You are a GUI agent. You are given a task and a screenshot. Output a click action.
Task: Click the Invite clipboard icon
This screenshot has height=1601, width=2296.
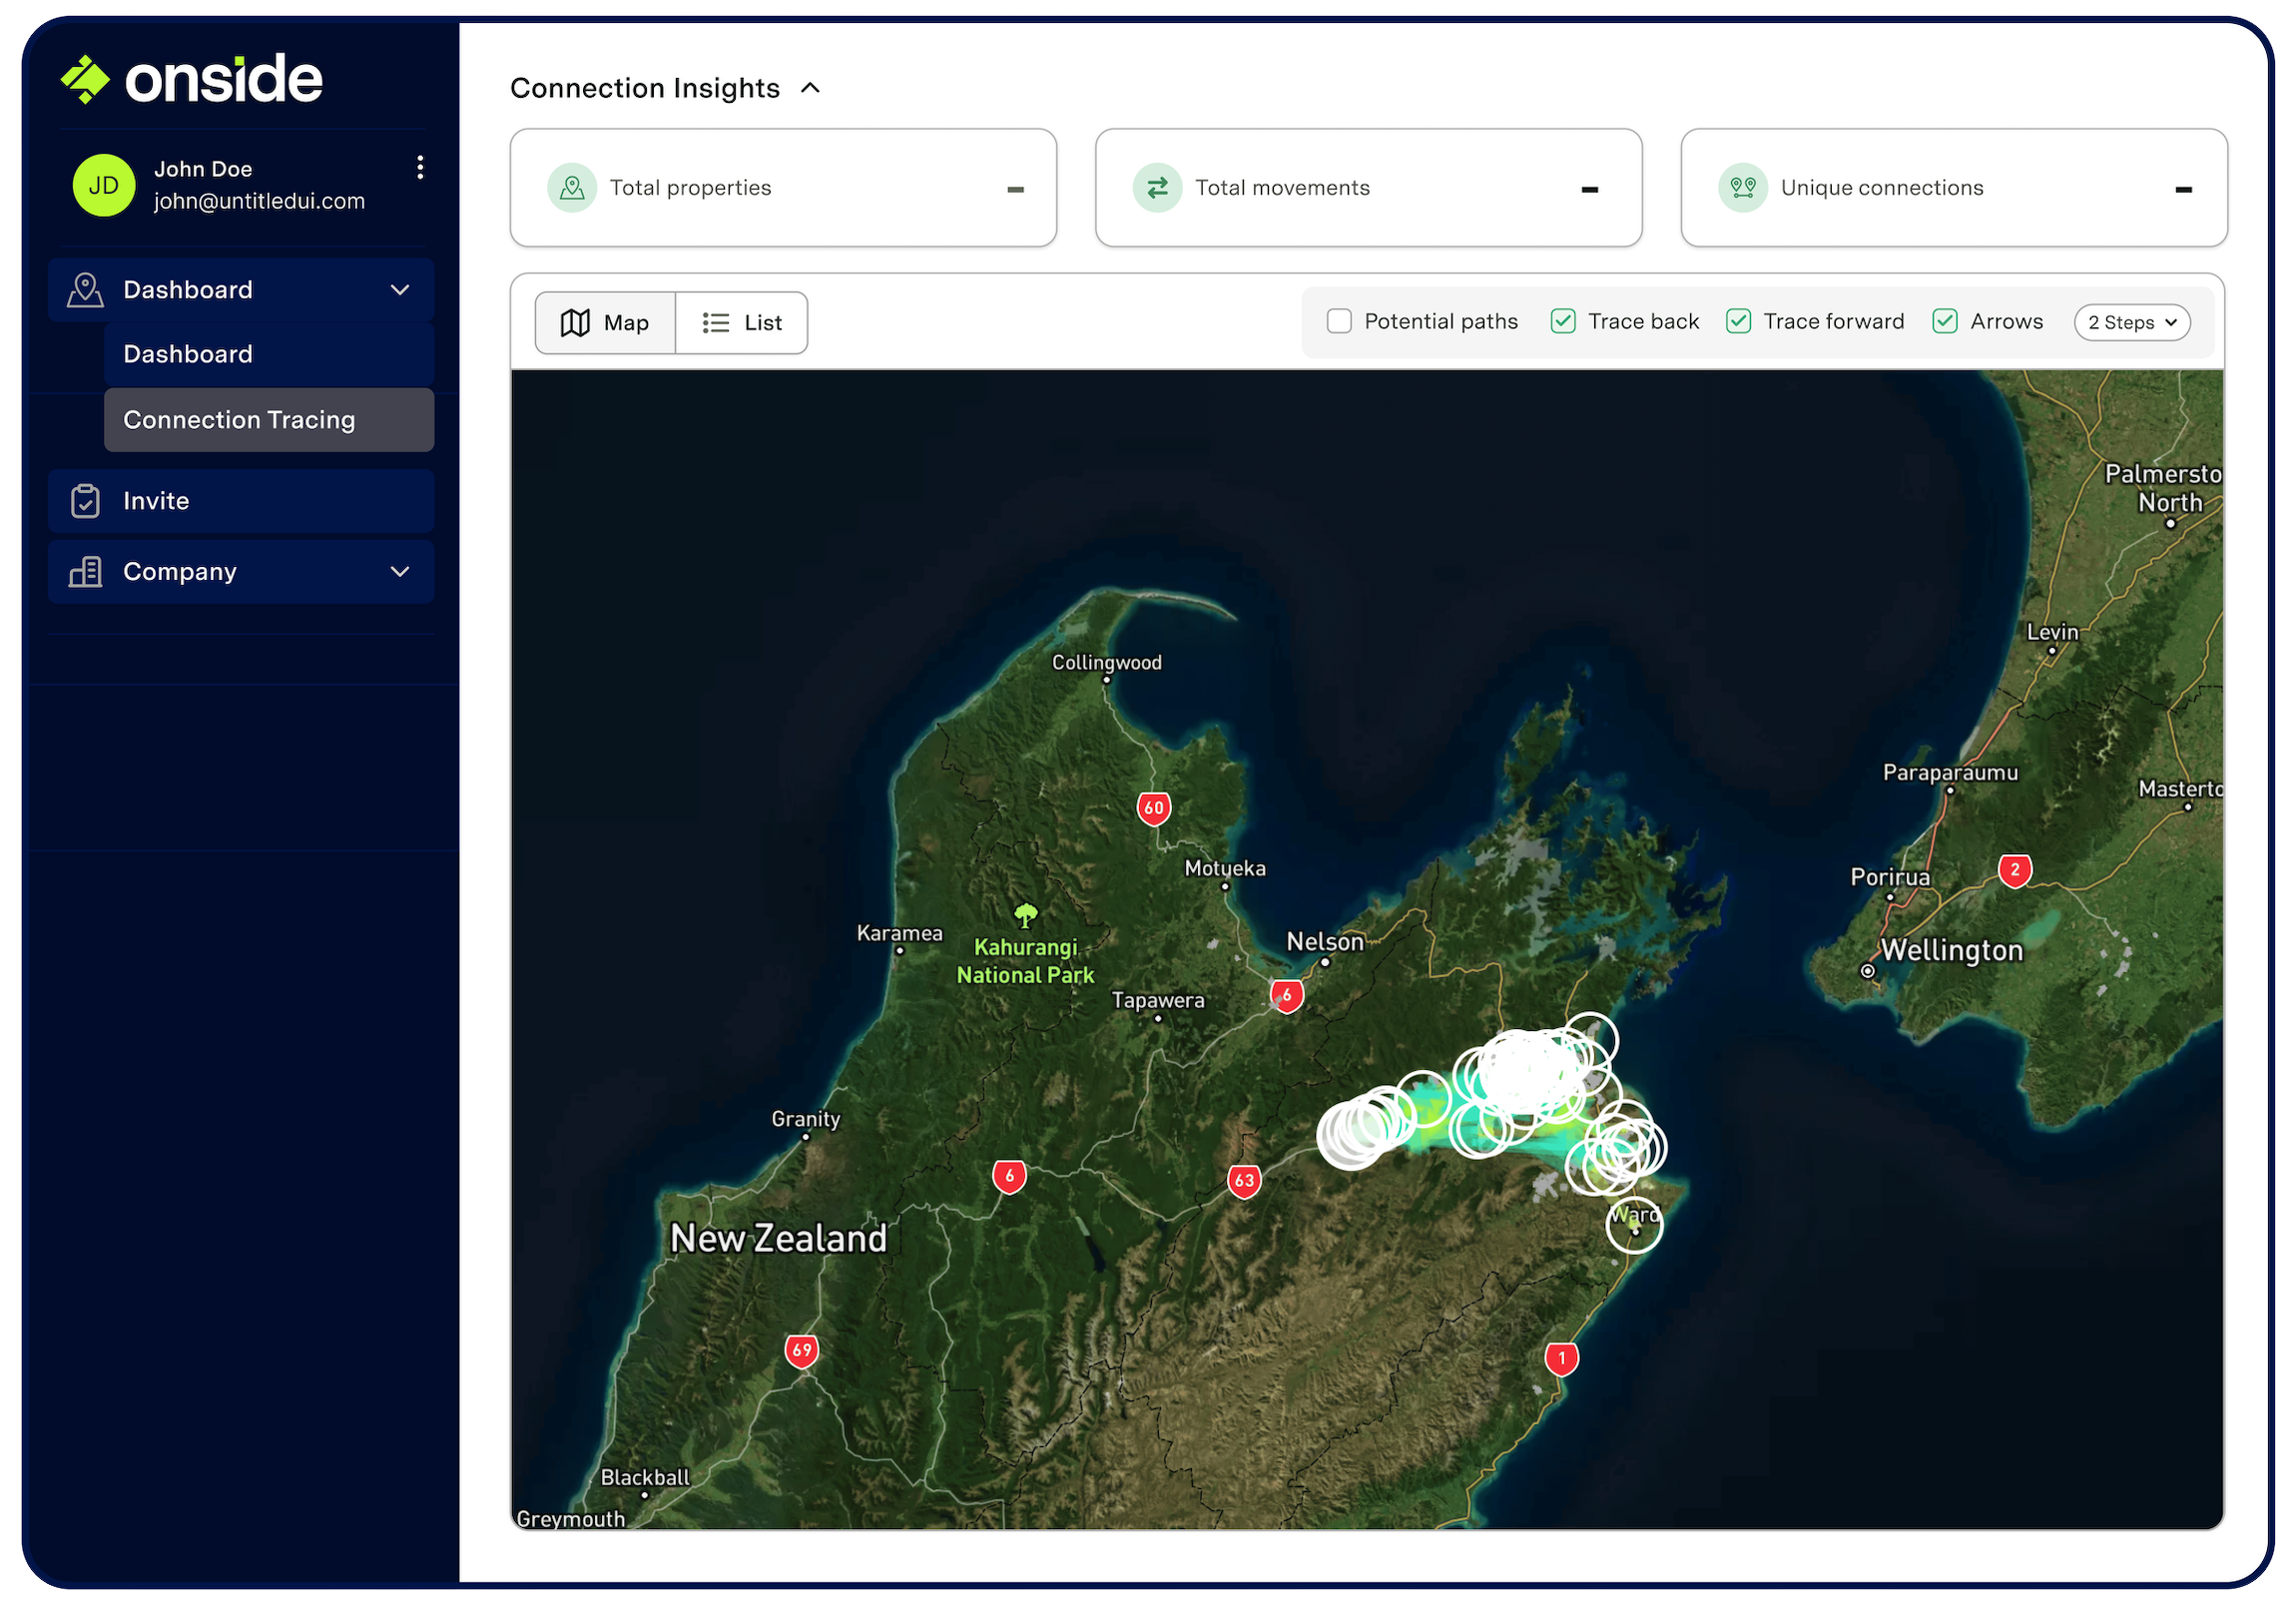click(x=85, y=501)
